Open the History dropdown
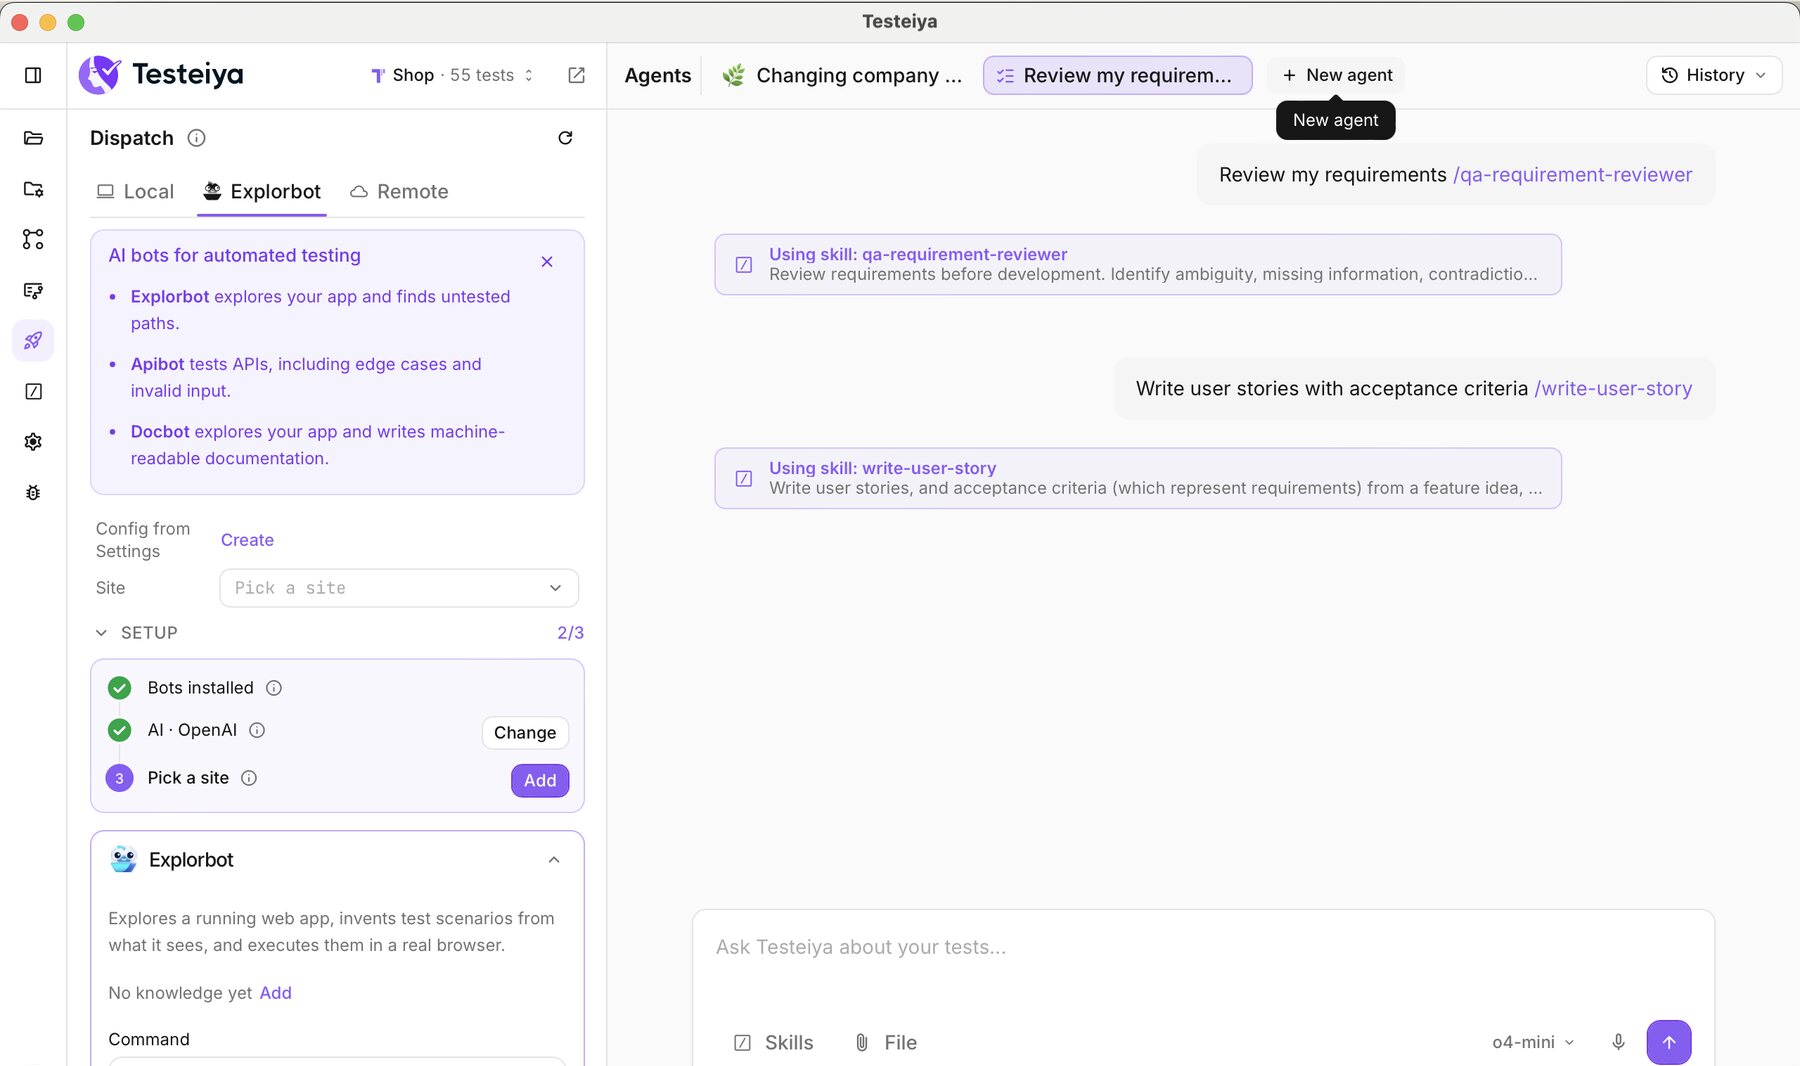 [1714, 75]
